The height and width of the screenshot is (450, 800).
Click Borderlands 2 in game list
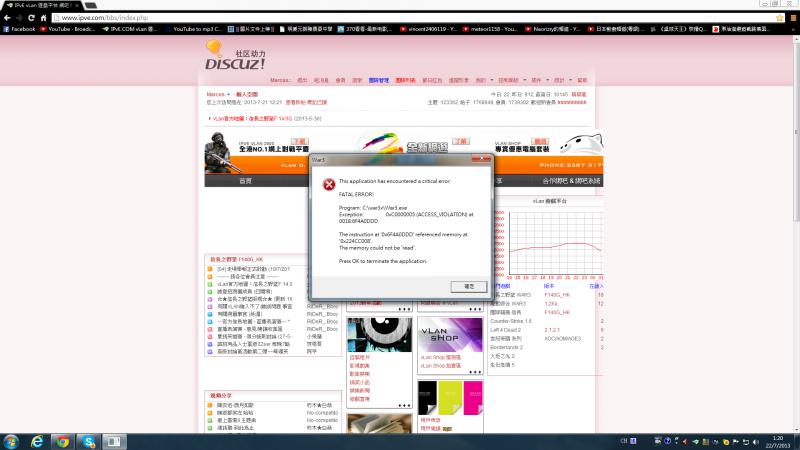[x=507, y=347]
